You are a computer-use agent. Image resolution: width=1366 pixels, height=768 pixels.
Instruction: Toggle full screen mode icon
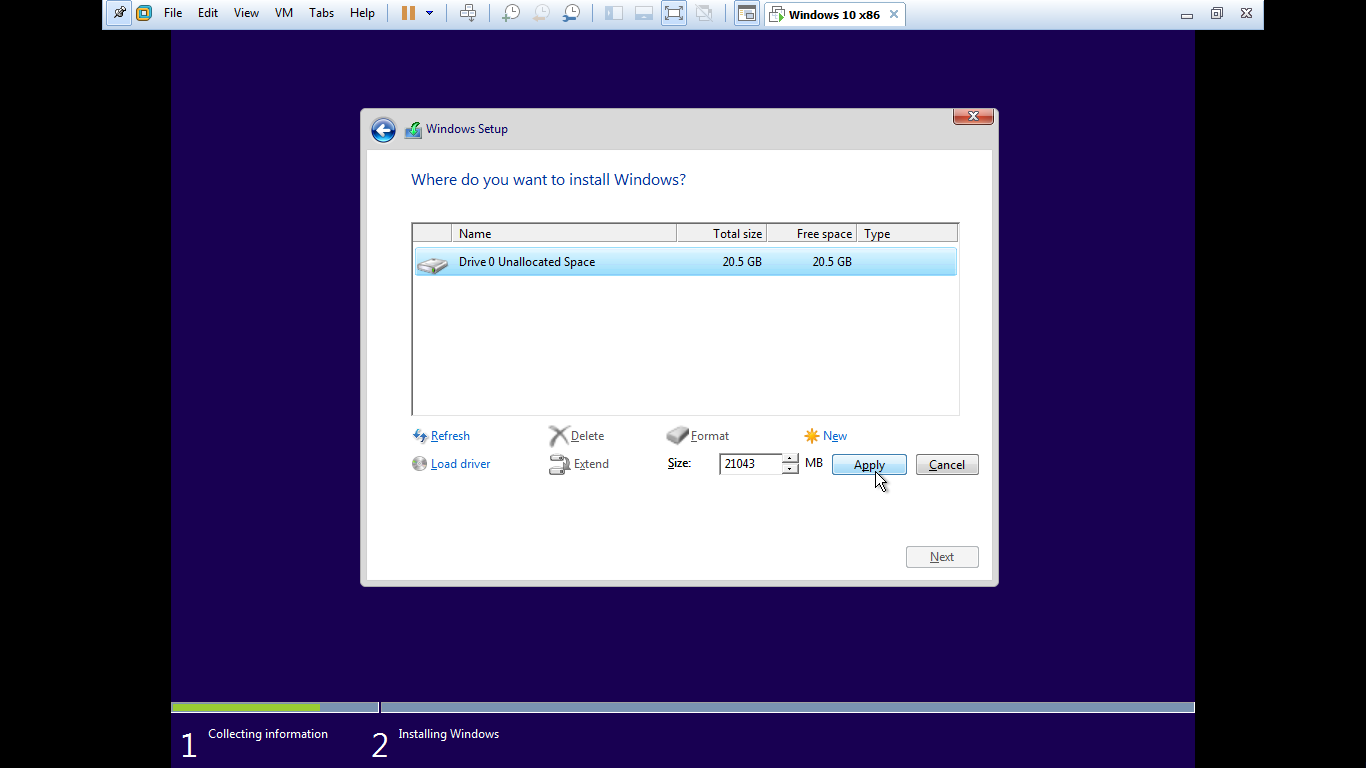[x=674, y=13]
